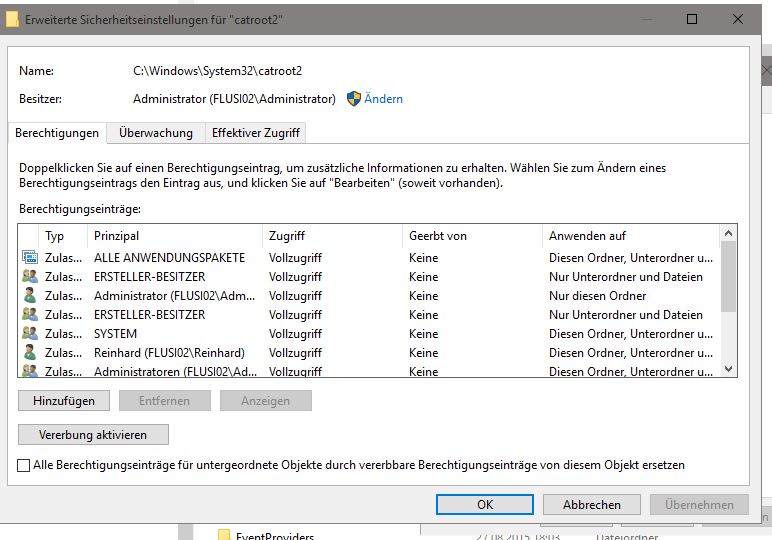The width and height of the screenshot is (772, 540).
Task: Click the shield icon next to Ändern
Action: point(354,98)
